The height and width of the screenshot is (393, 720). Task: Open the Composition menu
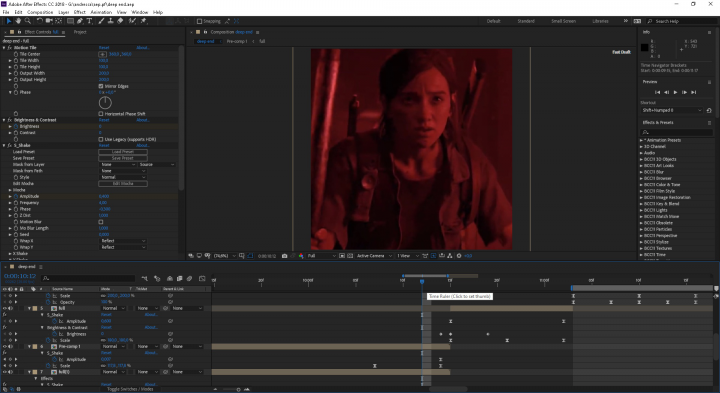click(x=40, y=12)
